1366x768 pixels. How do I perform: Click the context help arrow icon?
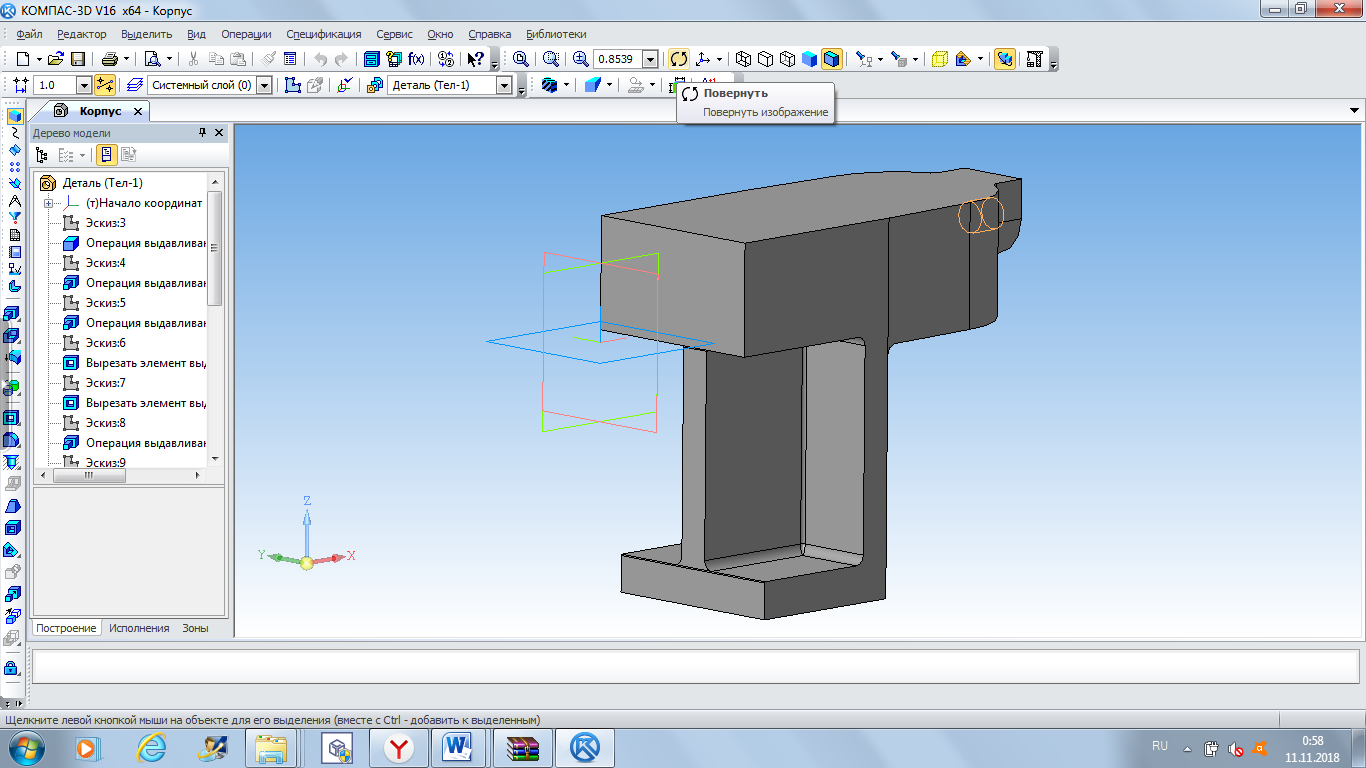[476, 59]
